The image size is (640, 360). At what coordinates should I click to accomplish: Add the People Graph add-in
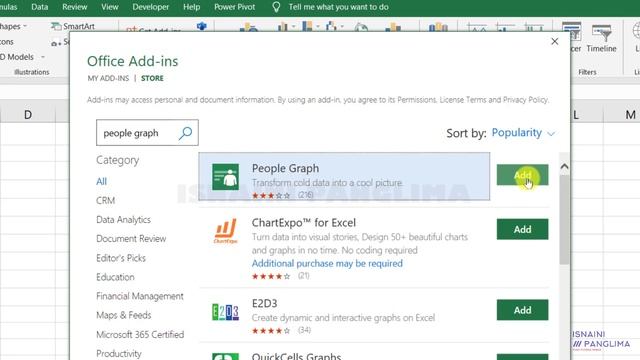coord(522,175)
